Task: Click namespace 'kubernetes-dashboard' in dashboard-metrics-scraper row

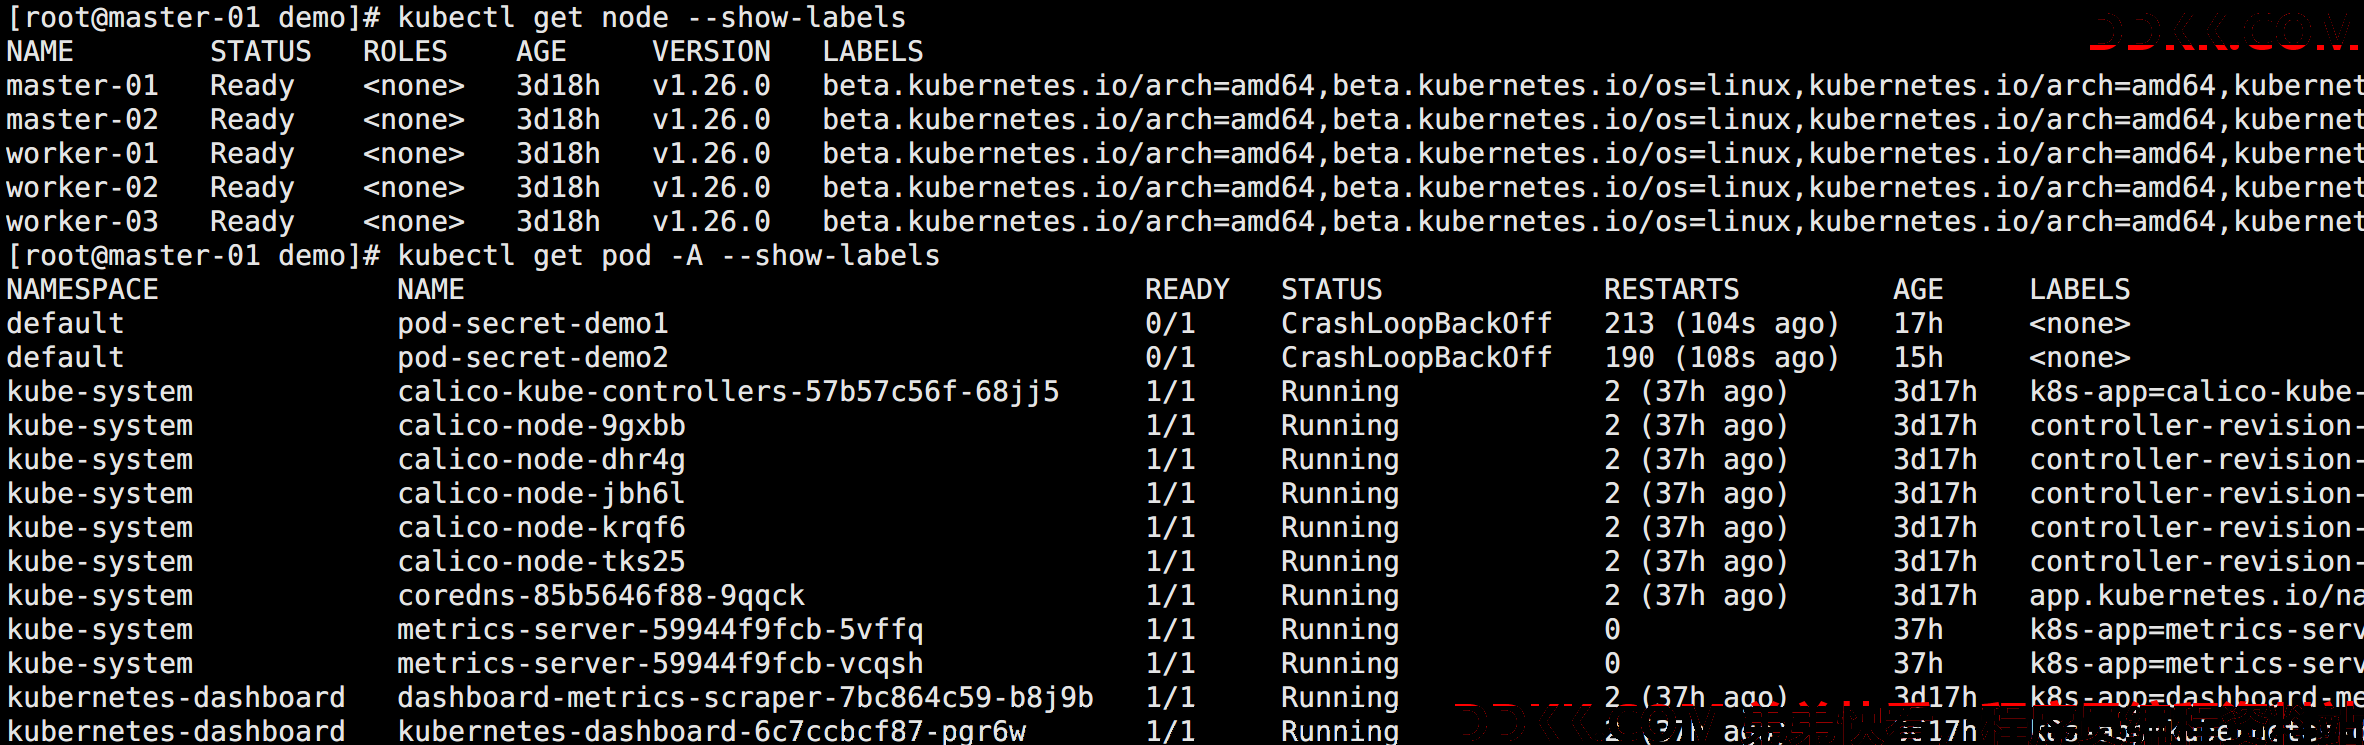Action: click(176, 698)
